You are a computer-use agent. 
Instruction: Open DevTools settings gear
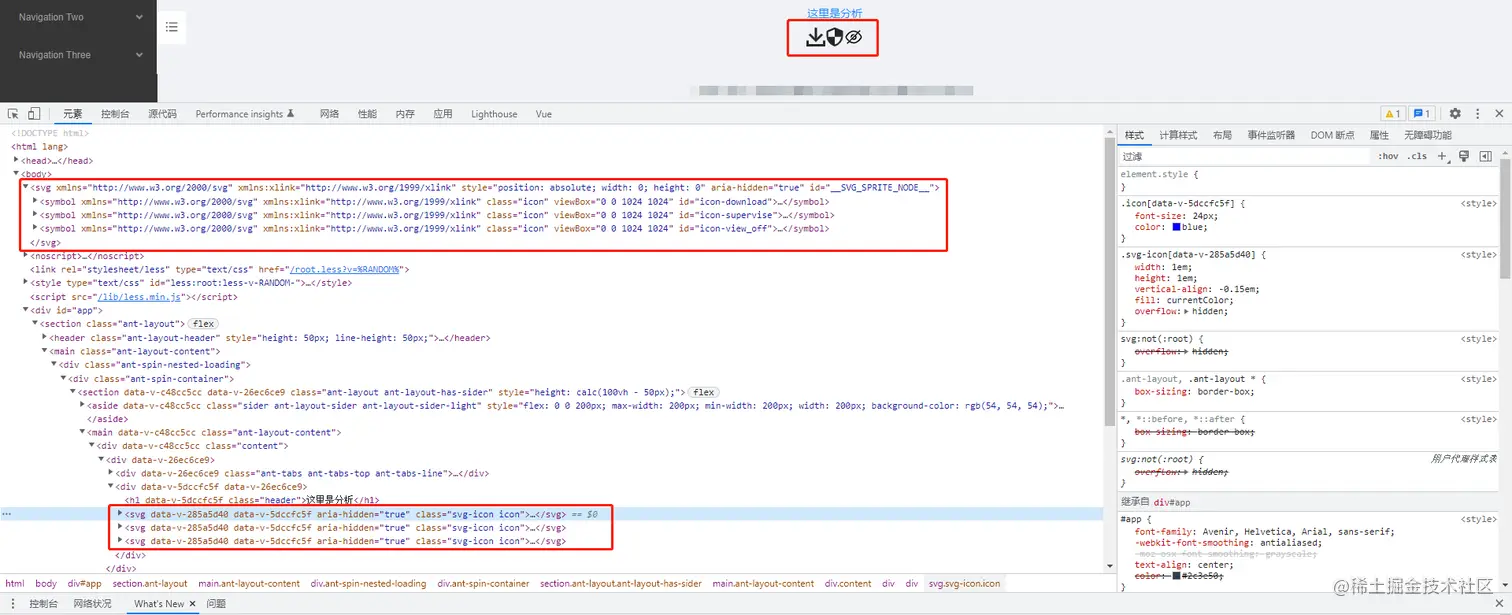(x=1455, y=114)
